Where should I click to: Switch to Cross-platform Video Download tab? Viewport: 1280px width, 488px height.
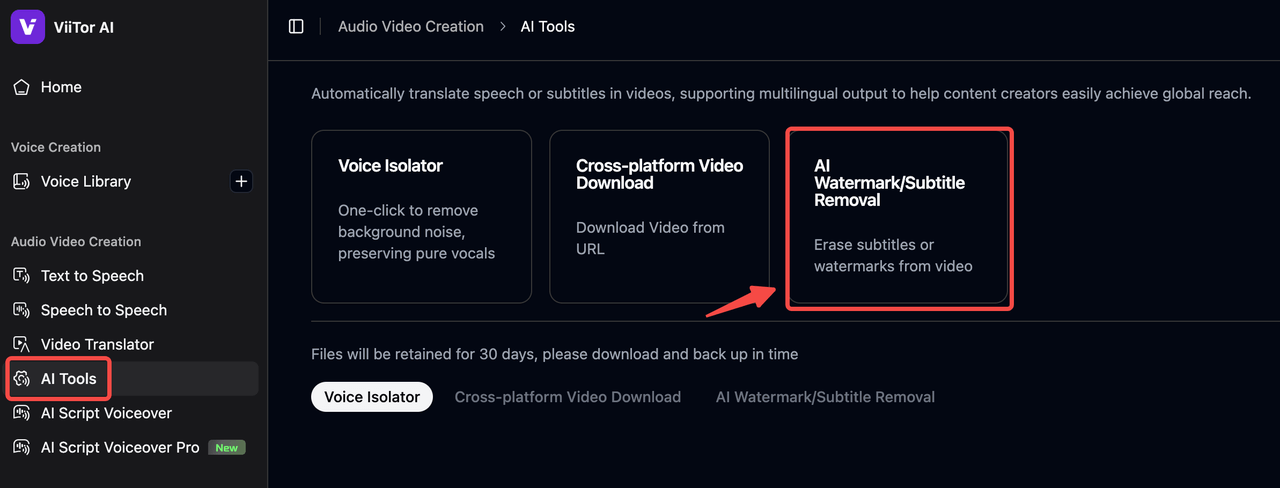coord(567,397)
